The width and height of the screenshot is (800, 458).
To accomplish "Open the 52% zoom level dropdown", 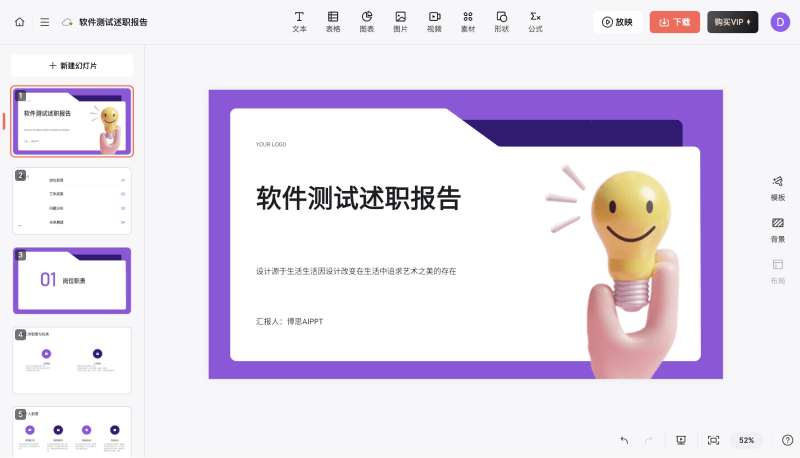I will [746, 440].
